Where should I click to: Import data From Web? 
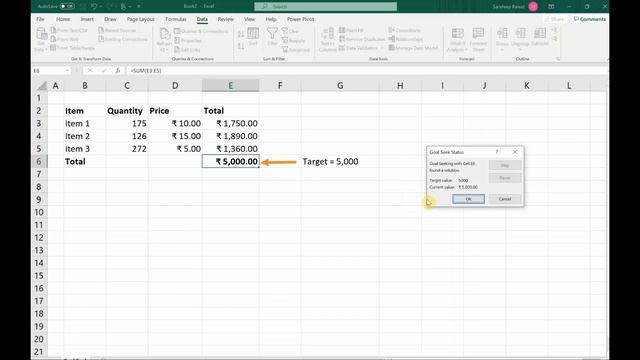coord(64,39)
